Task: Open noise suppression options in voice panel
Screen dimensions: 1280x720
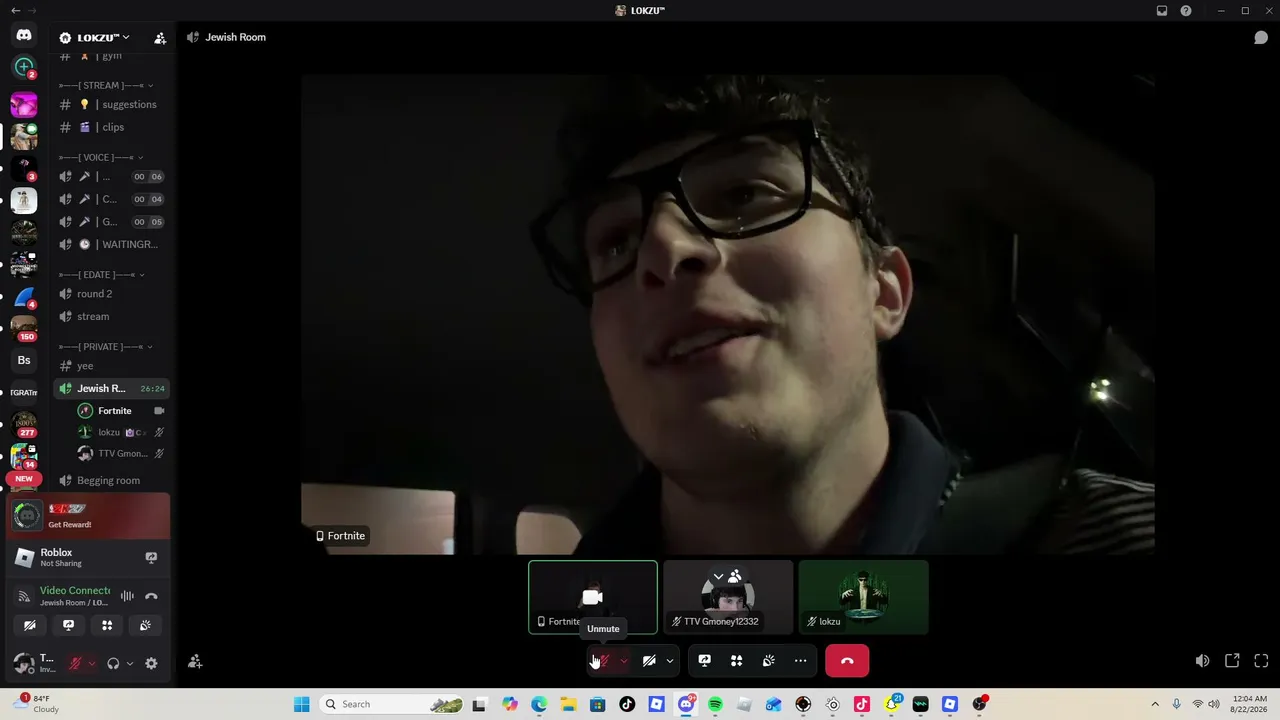Action: click(127, 596)
